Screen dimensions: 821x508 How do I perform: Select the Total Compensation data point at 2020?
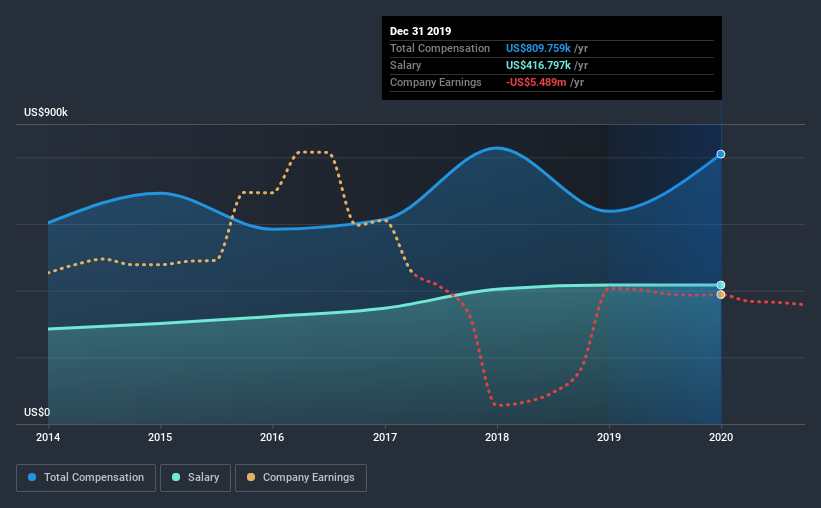[721, 154]
